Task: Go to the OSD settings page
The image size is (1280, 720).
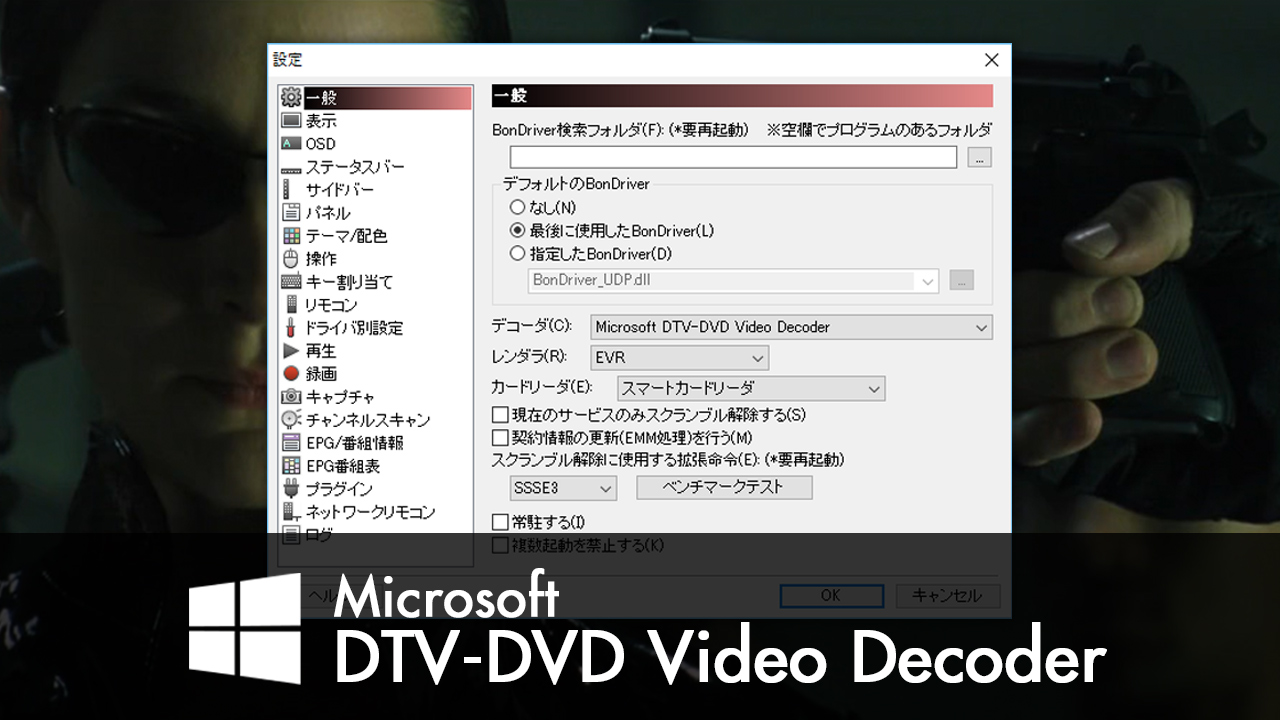Action: pos(321,144)
